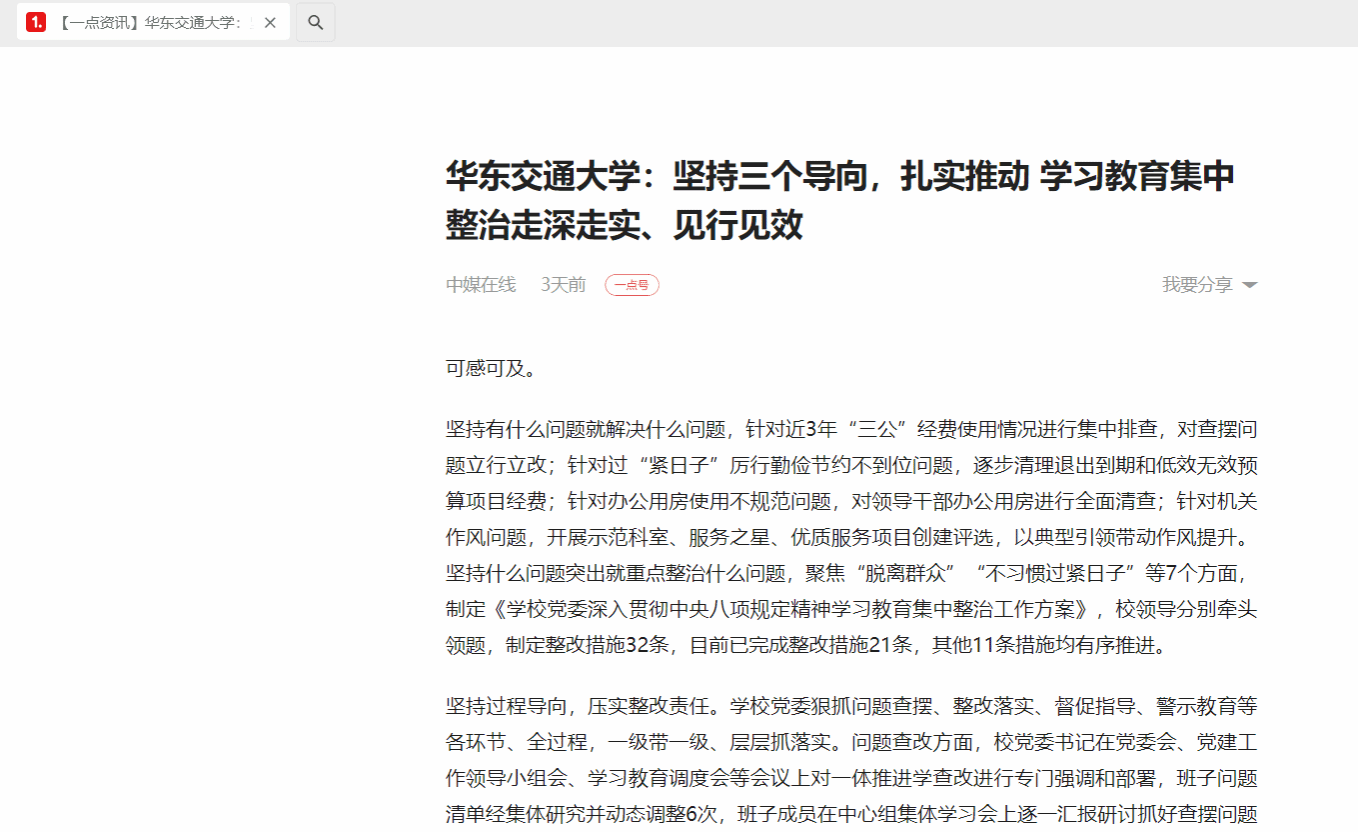Image resolution: width=1358 pixels, height=832 pixels.
Task: Select the 【一点资讯】华东交通大学 tab title
Action: pos(150,22)
